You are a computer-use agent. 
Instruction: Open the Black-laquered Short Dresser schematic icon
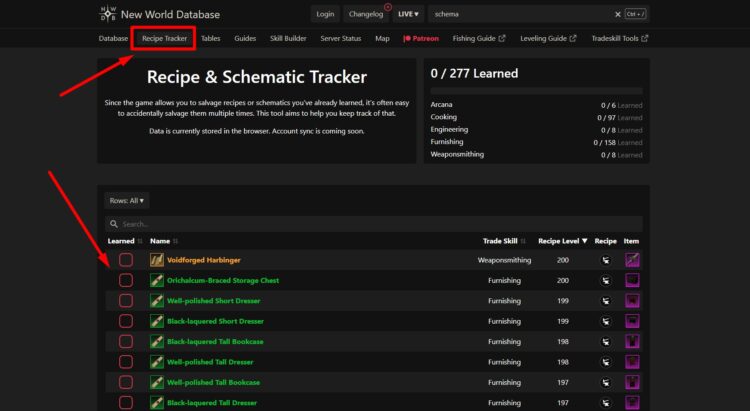[156, 321]
